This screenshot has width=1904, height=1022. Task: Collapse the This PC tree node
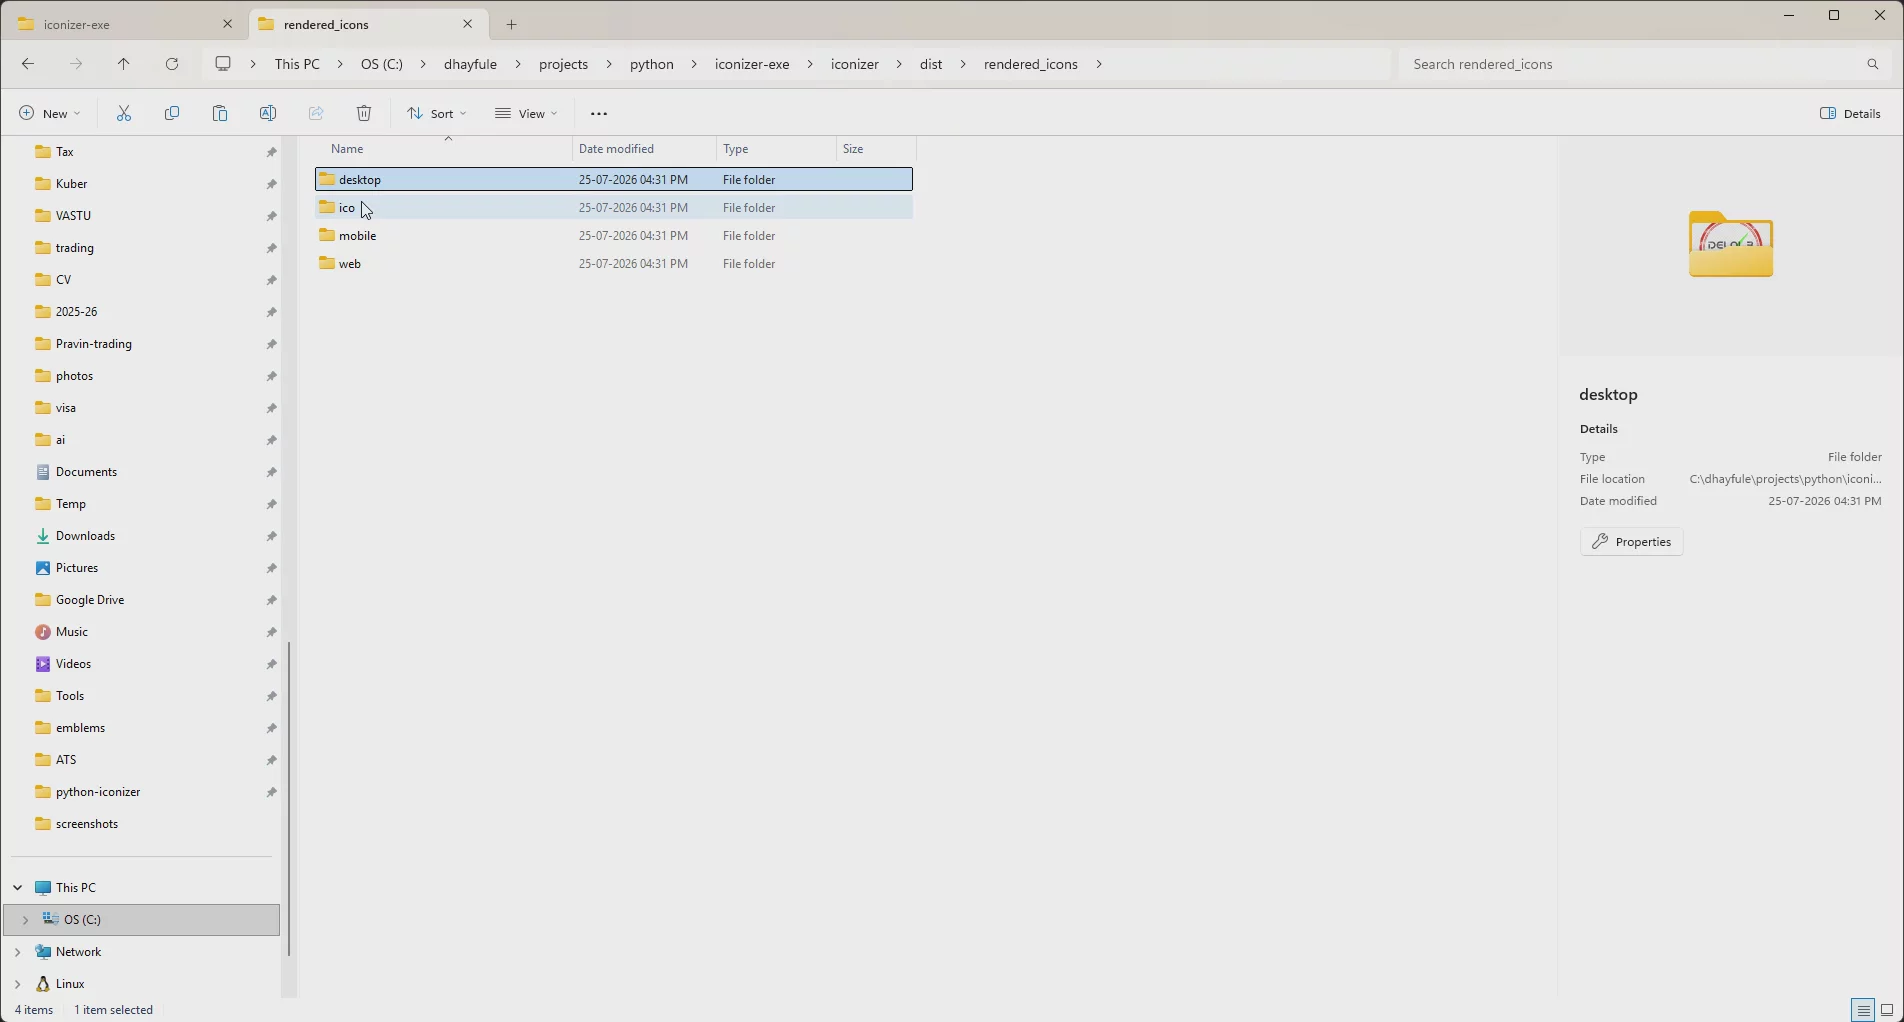click(x=18, y=888)
